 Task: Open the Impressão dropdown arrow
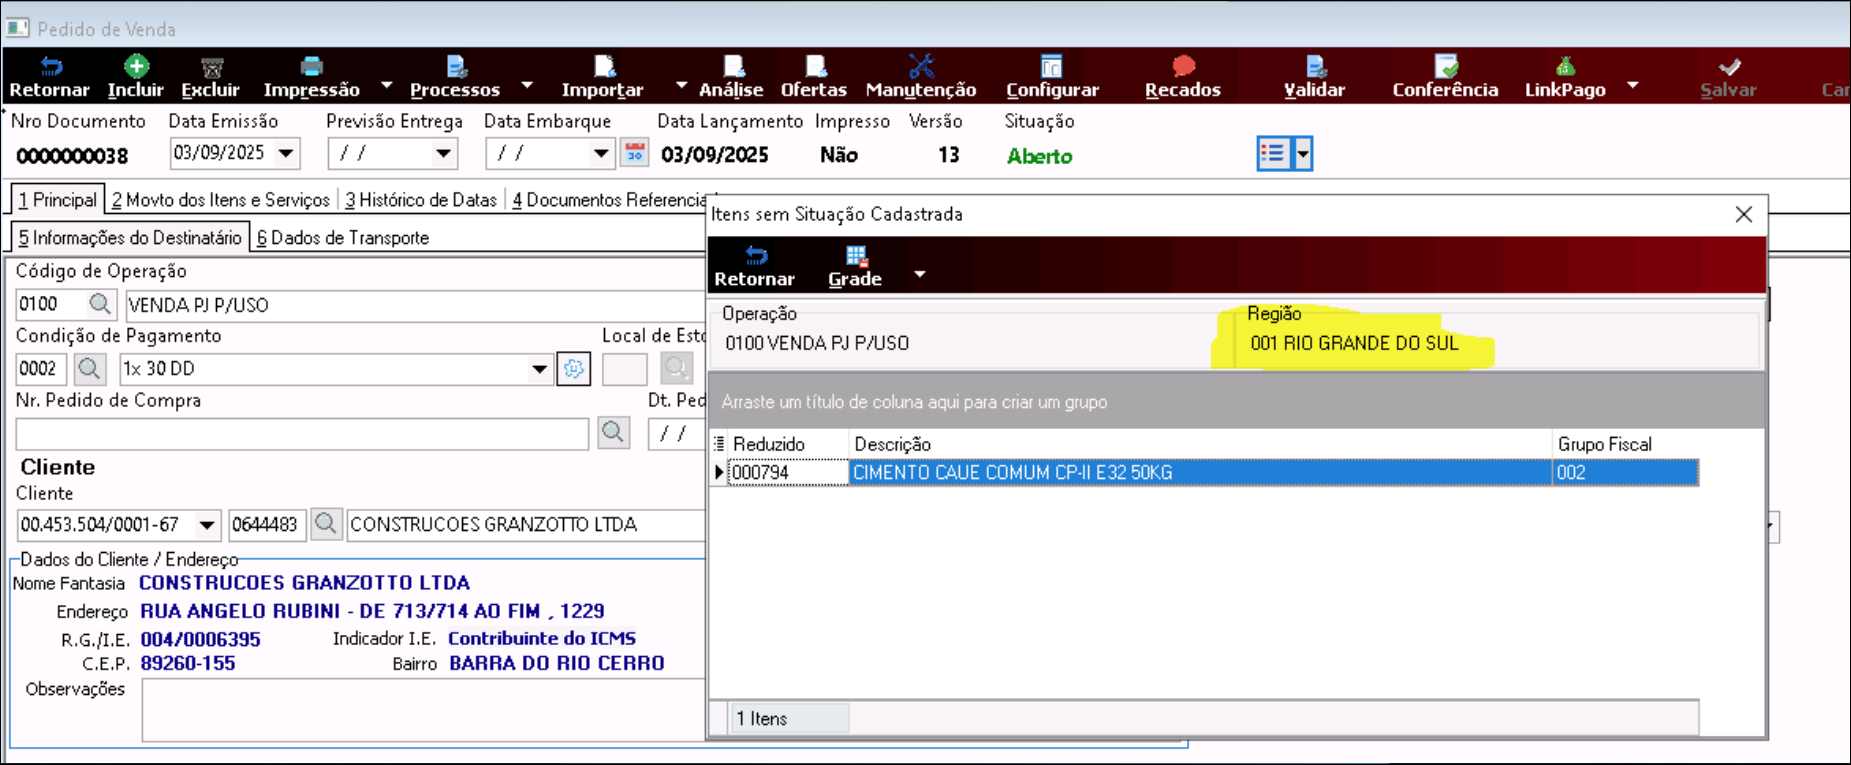(387, 86)
